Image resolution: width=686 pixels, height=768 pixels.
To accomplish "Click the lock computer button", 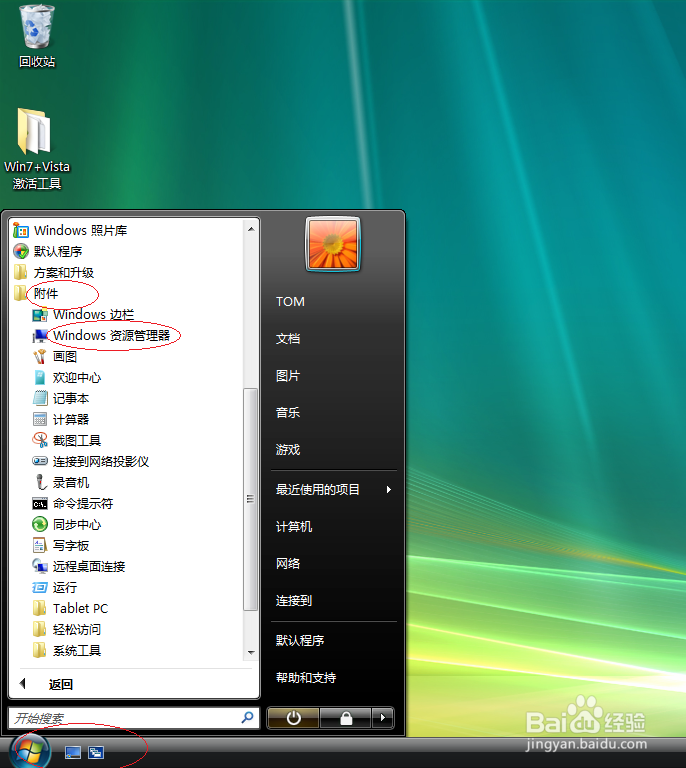I will pyautogui.click(x=346, y=718).
